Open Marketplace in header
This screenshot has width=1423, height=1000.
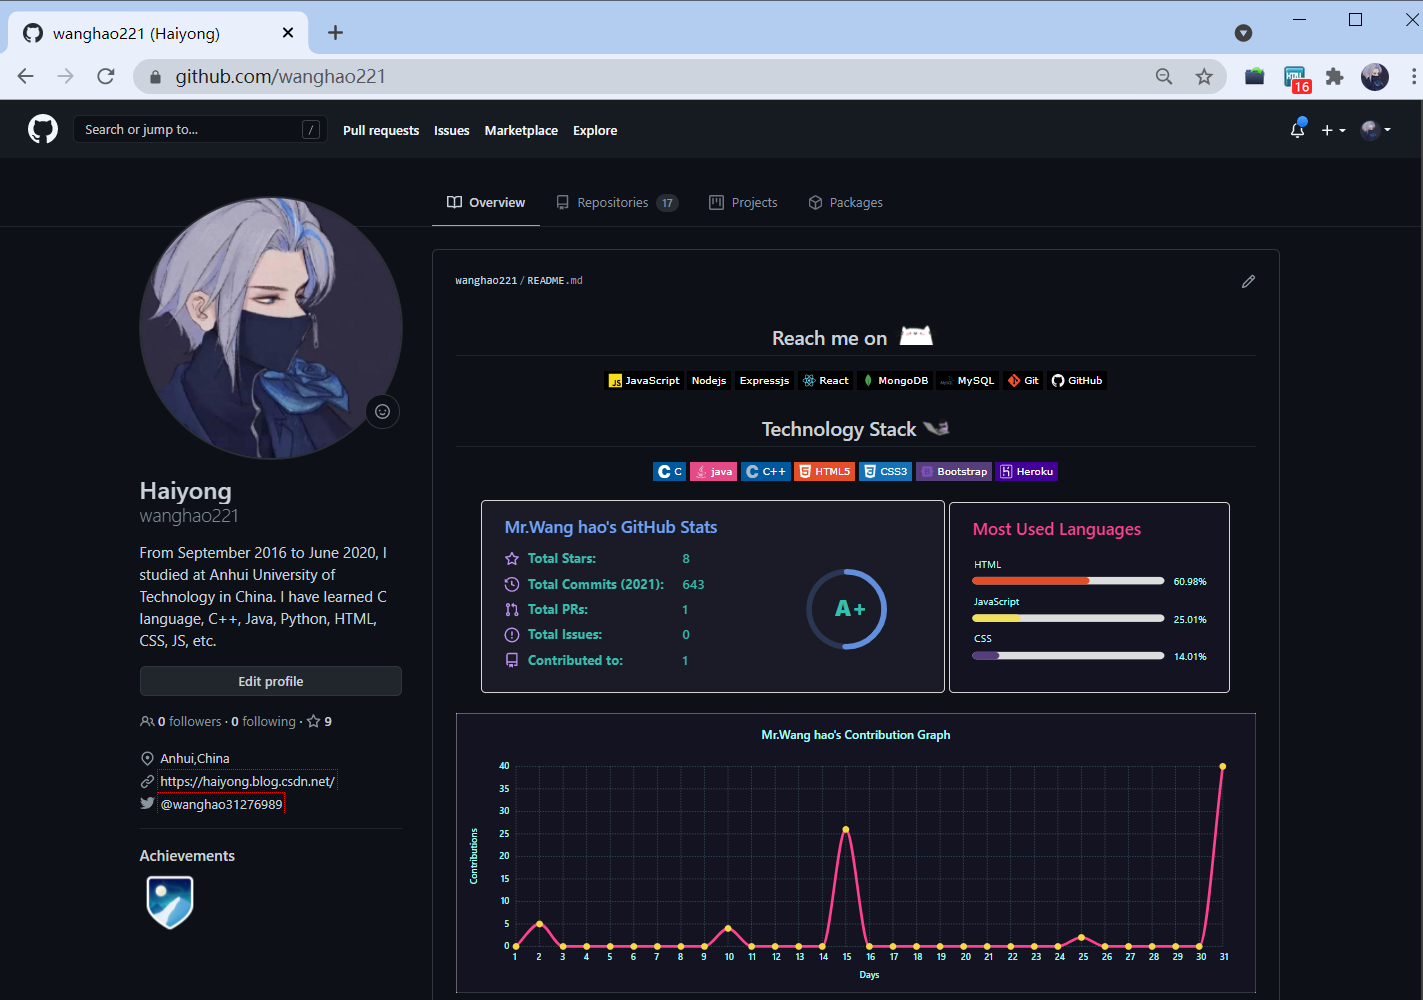pos(521,130)
